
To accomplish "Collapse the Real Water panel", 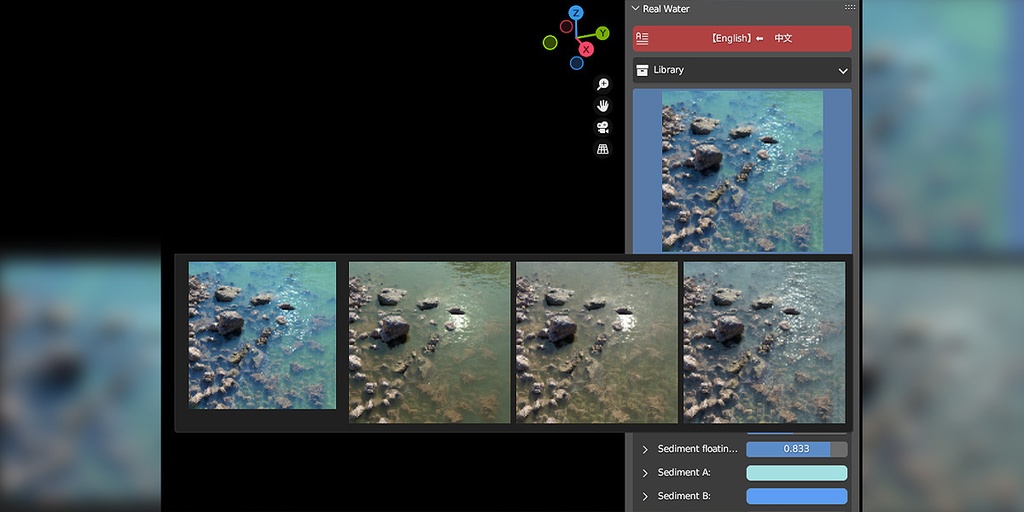I will (x=635, y=8).
